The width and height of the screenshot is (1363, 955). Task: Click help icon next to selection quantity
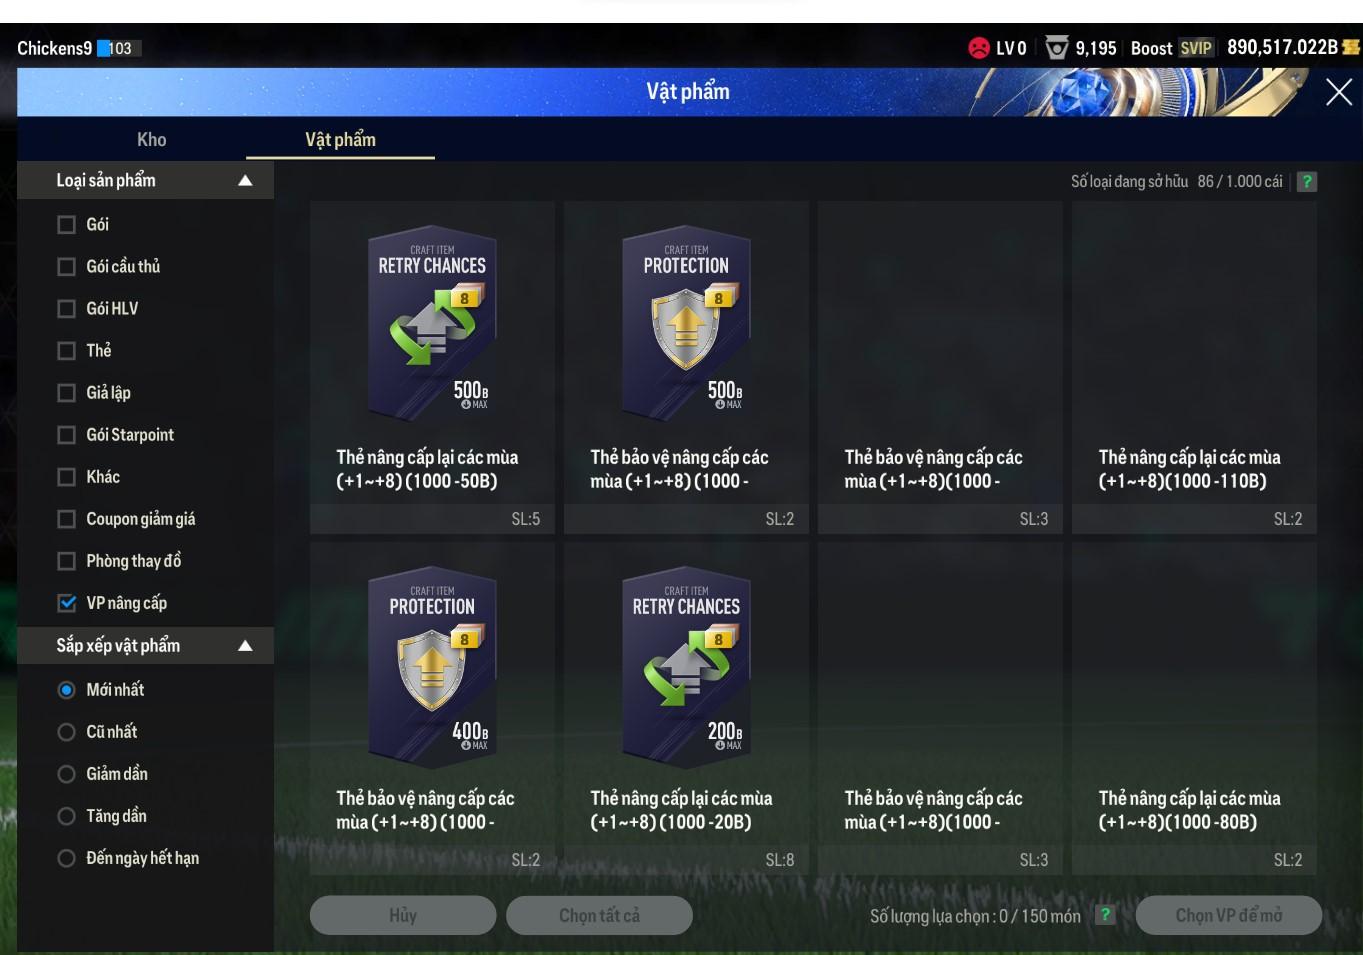point(1105,915)
